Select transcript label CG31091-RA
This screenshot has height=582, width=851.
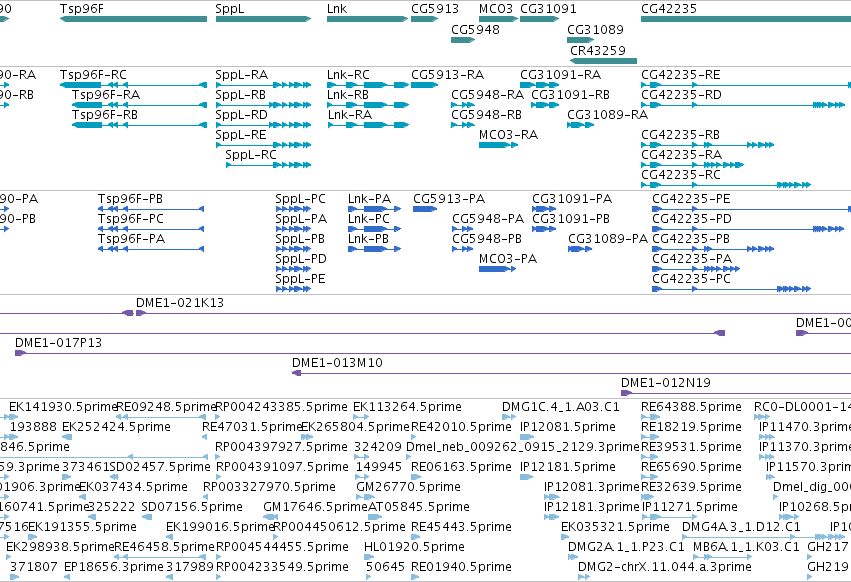click(x=561, y=75)
